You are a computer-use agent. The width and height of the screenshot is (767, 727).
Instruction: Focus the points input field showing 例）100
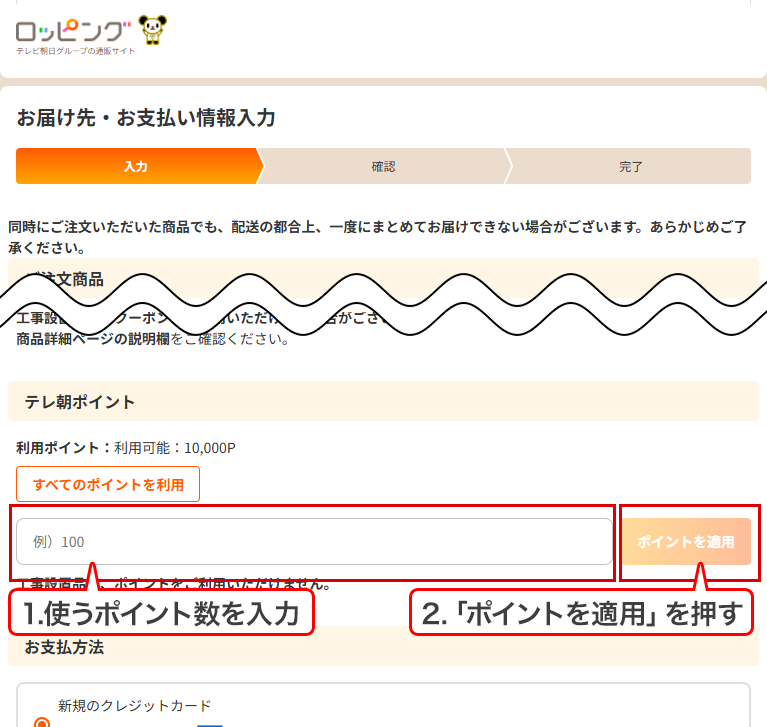point(314,542)
